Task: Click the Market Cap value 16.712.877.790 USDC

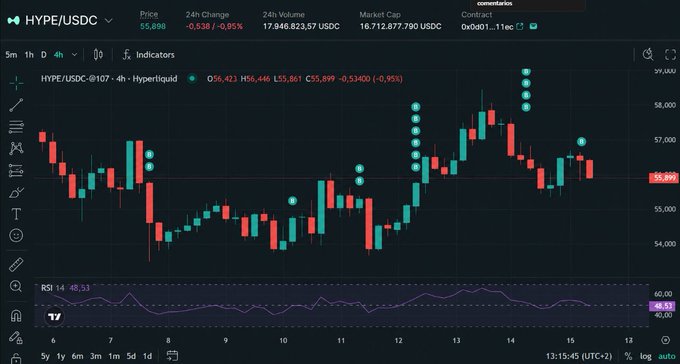Action: point(400,26)
